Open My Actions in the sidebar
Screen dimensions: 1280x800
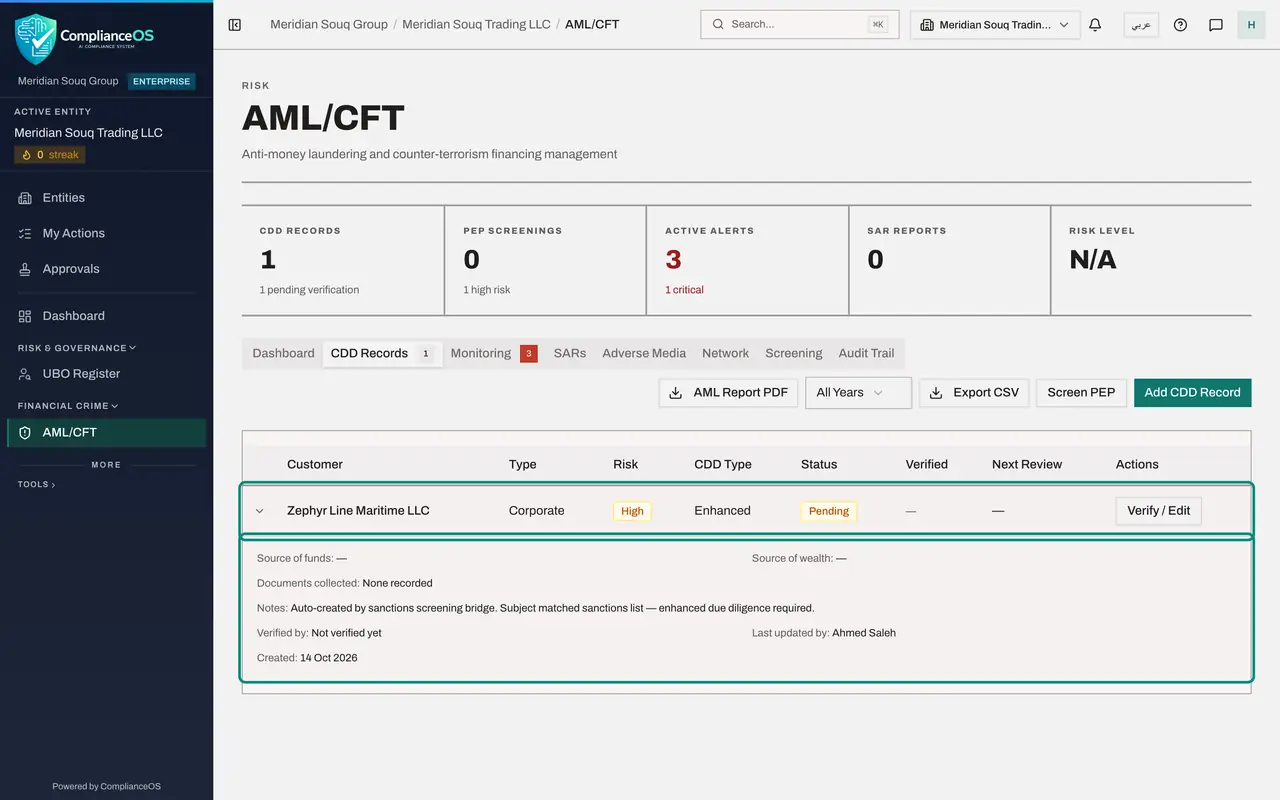106,233
